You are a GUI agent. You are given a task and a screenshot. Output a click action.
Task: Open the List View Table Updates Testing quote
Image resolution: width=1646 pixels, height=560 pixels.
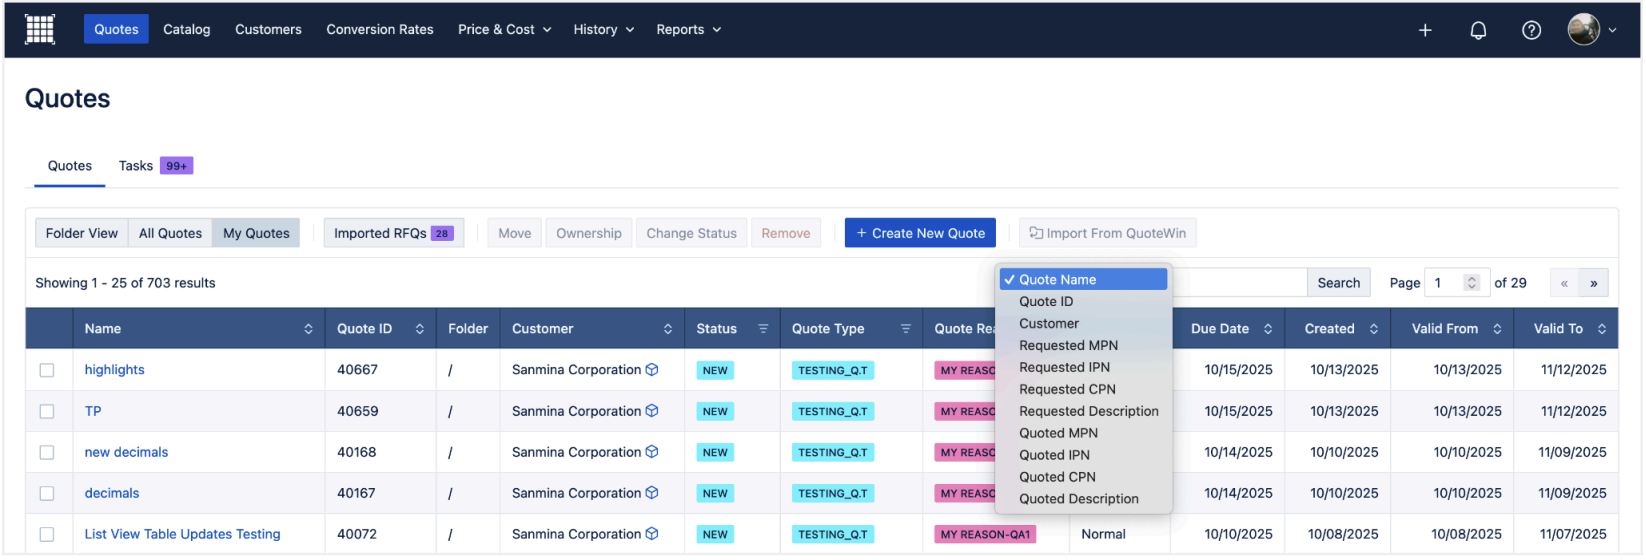(182, 535)
